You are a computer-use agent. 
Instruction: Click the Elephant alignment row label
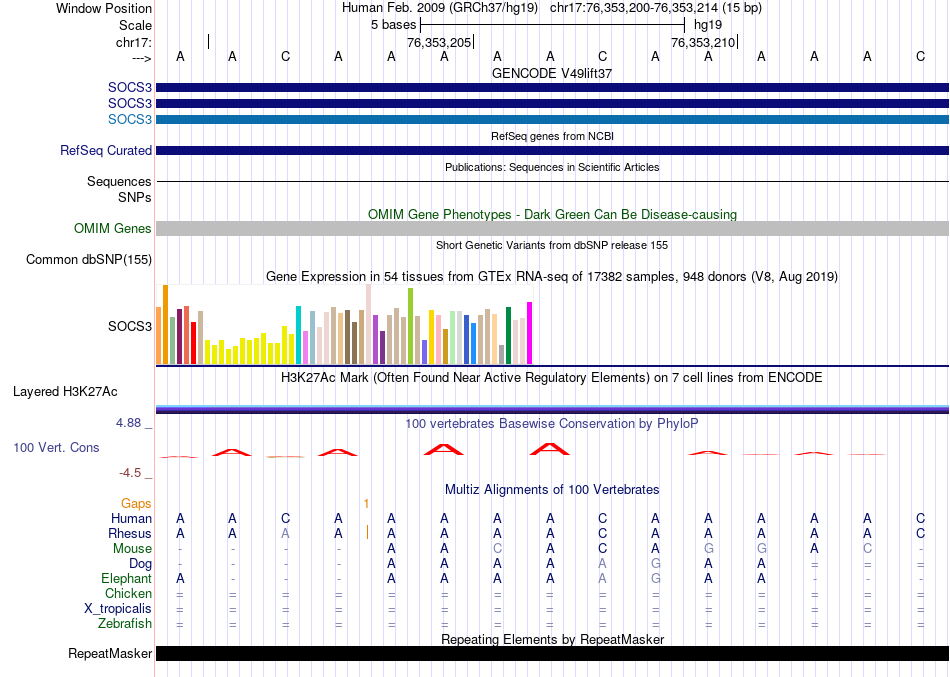(127, 579)
